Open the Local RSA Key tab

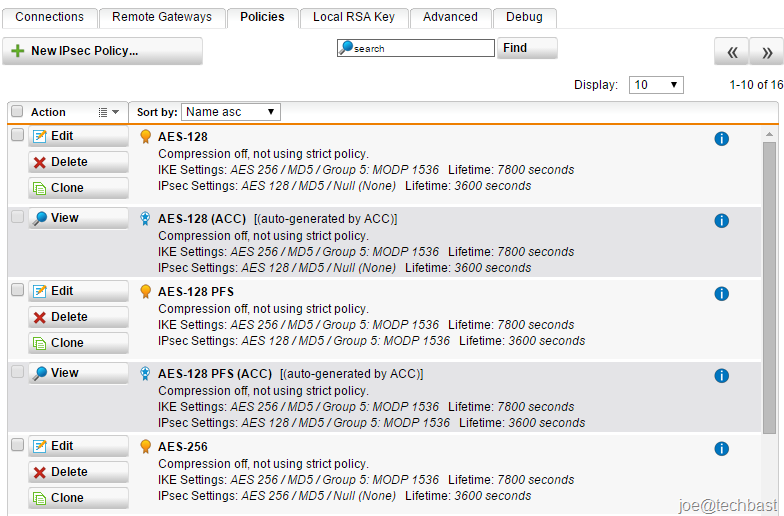click(x=354, y=17)
